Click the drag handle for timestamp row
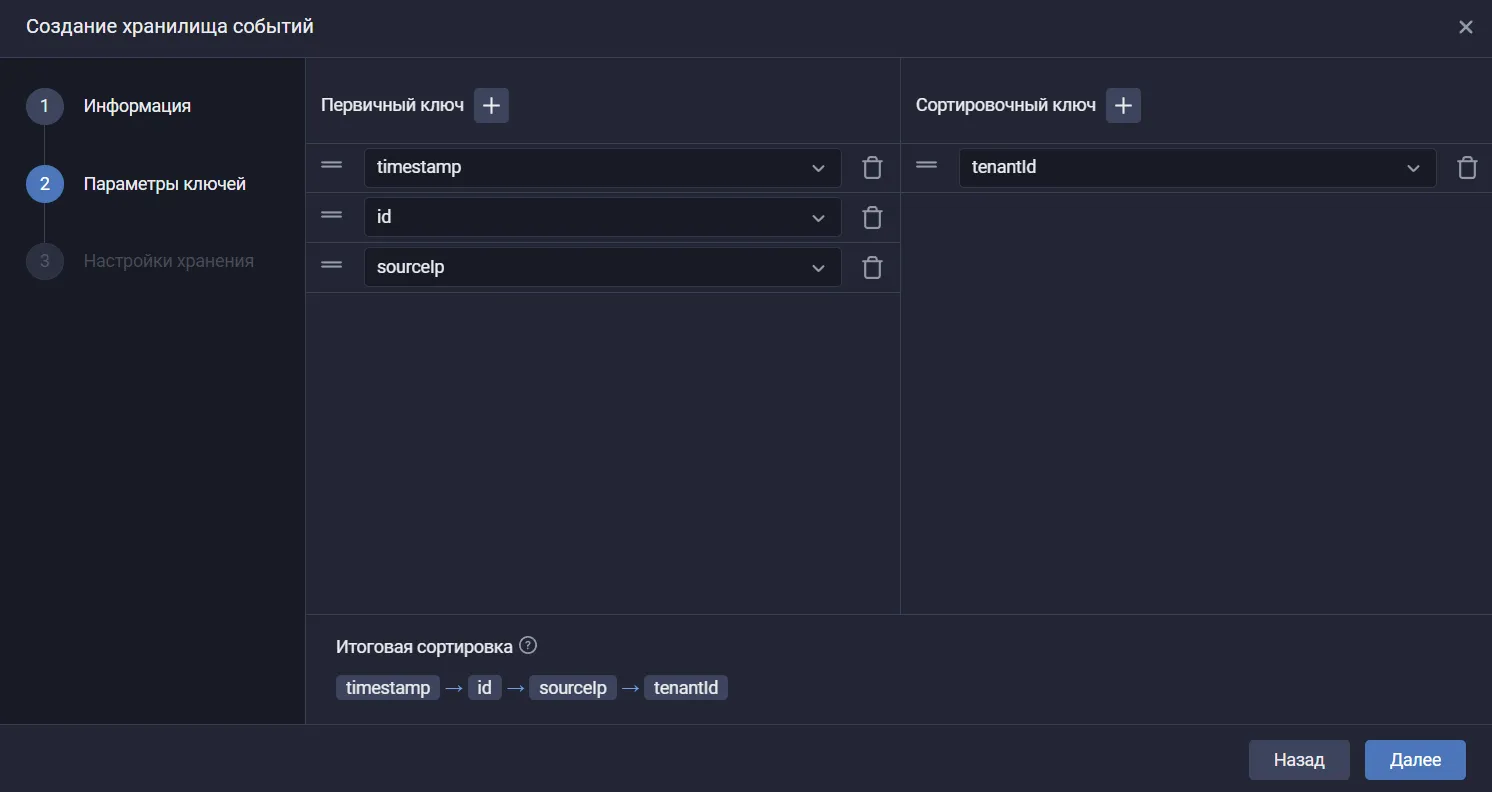The width and height of the screenshot is (1492, 792). pyautogui.click(x=332, y=165)
